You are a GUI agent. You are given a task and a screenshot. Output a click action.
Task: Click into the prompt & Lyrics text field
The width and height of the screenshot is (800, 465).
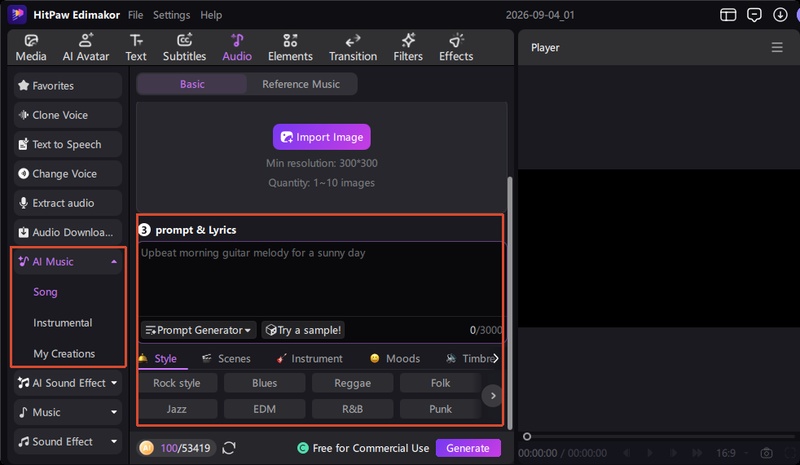tap(320, 279)
